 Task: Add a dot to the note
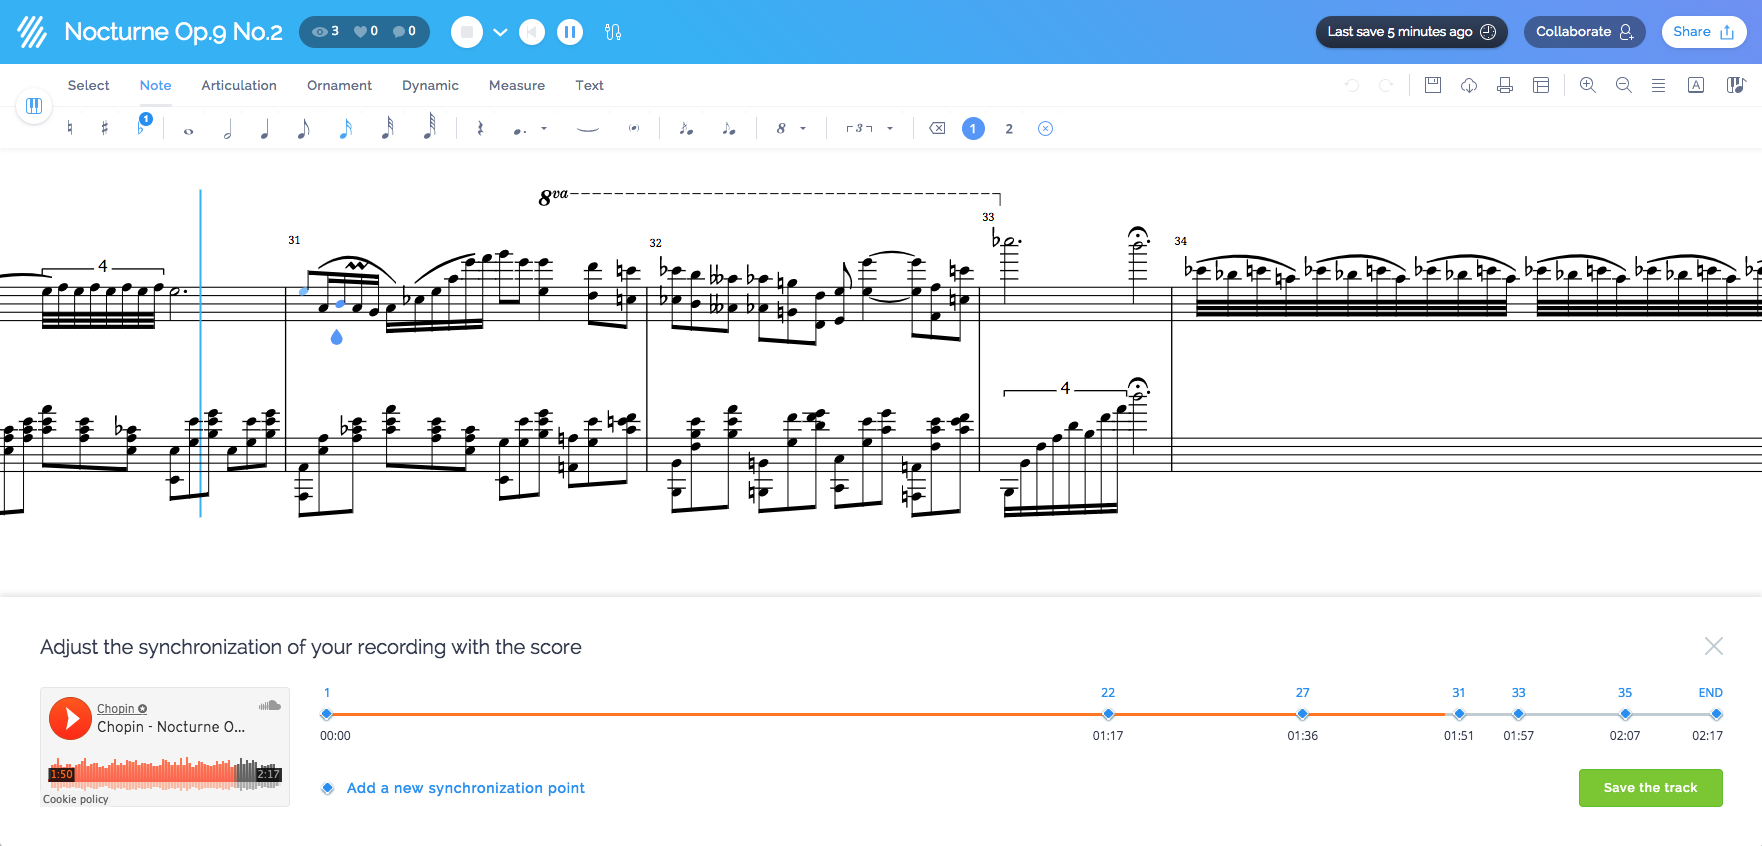click(519, 129)
